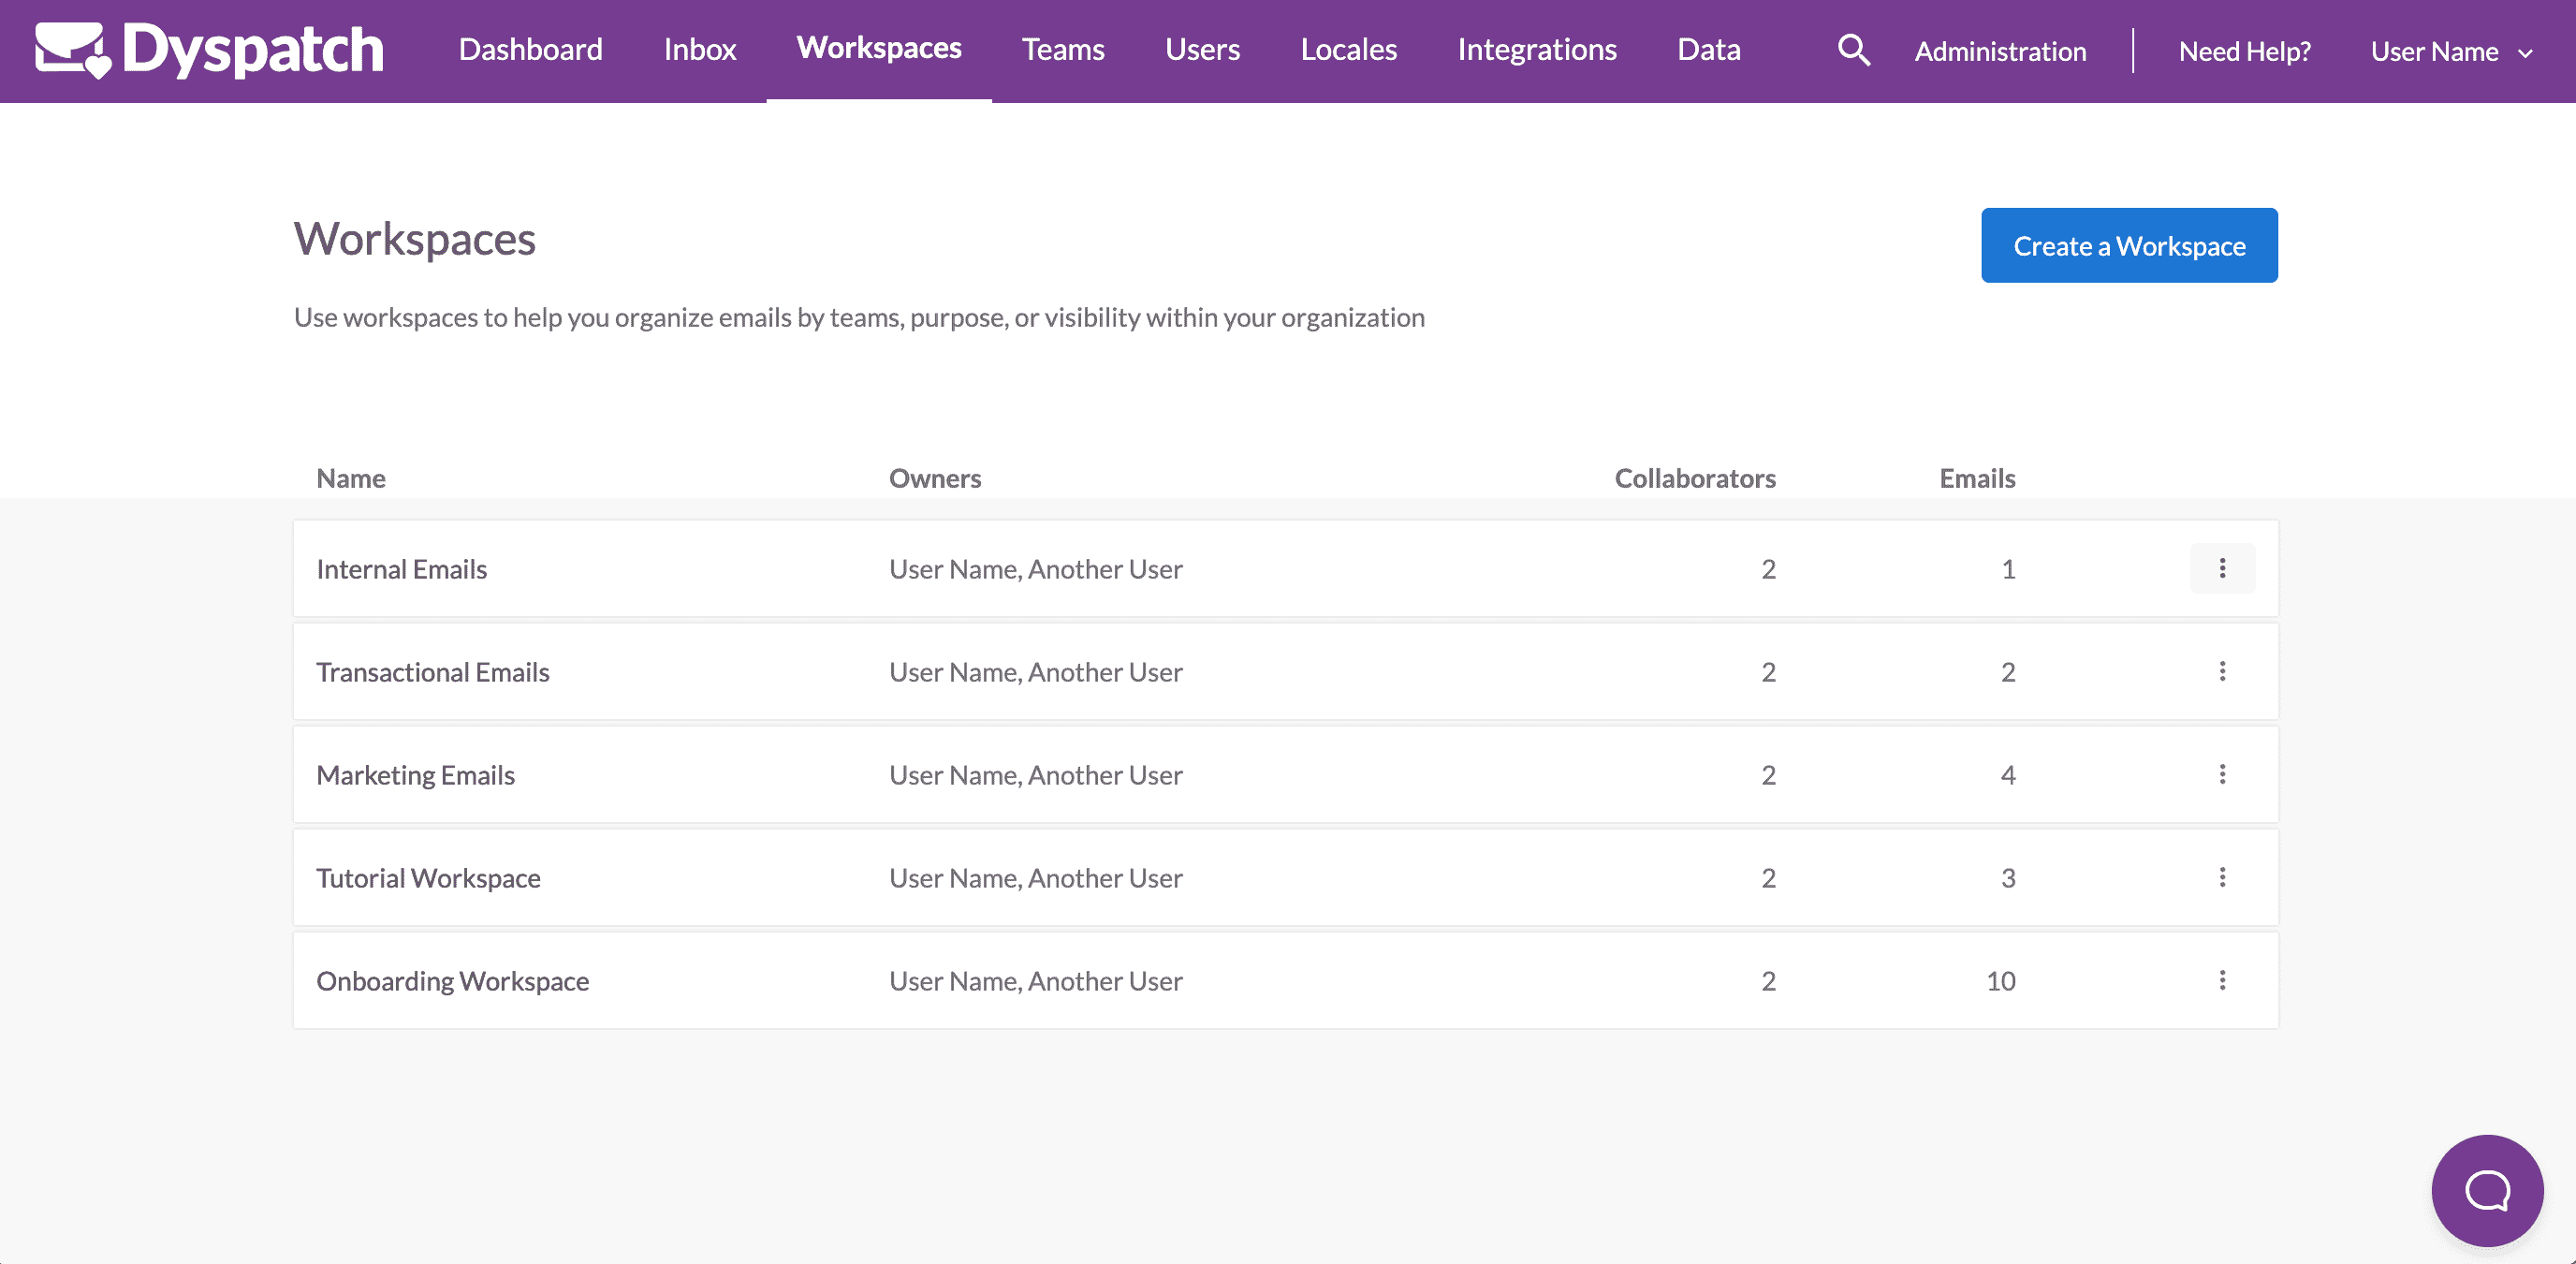Click the Owners column header
Screen dimensions: 2576x1264
(x=935, y=478)
